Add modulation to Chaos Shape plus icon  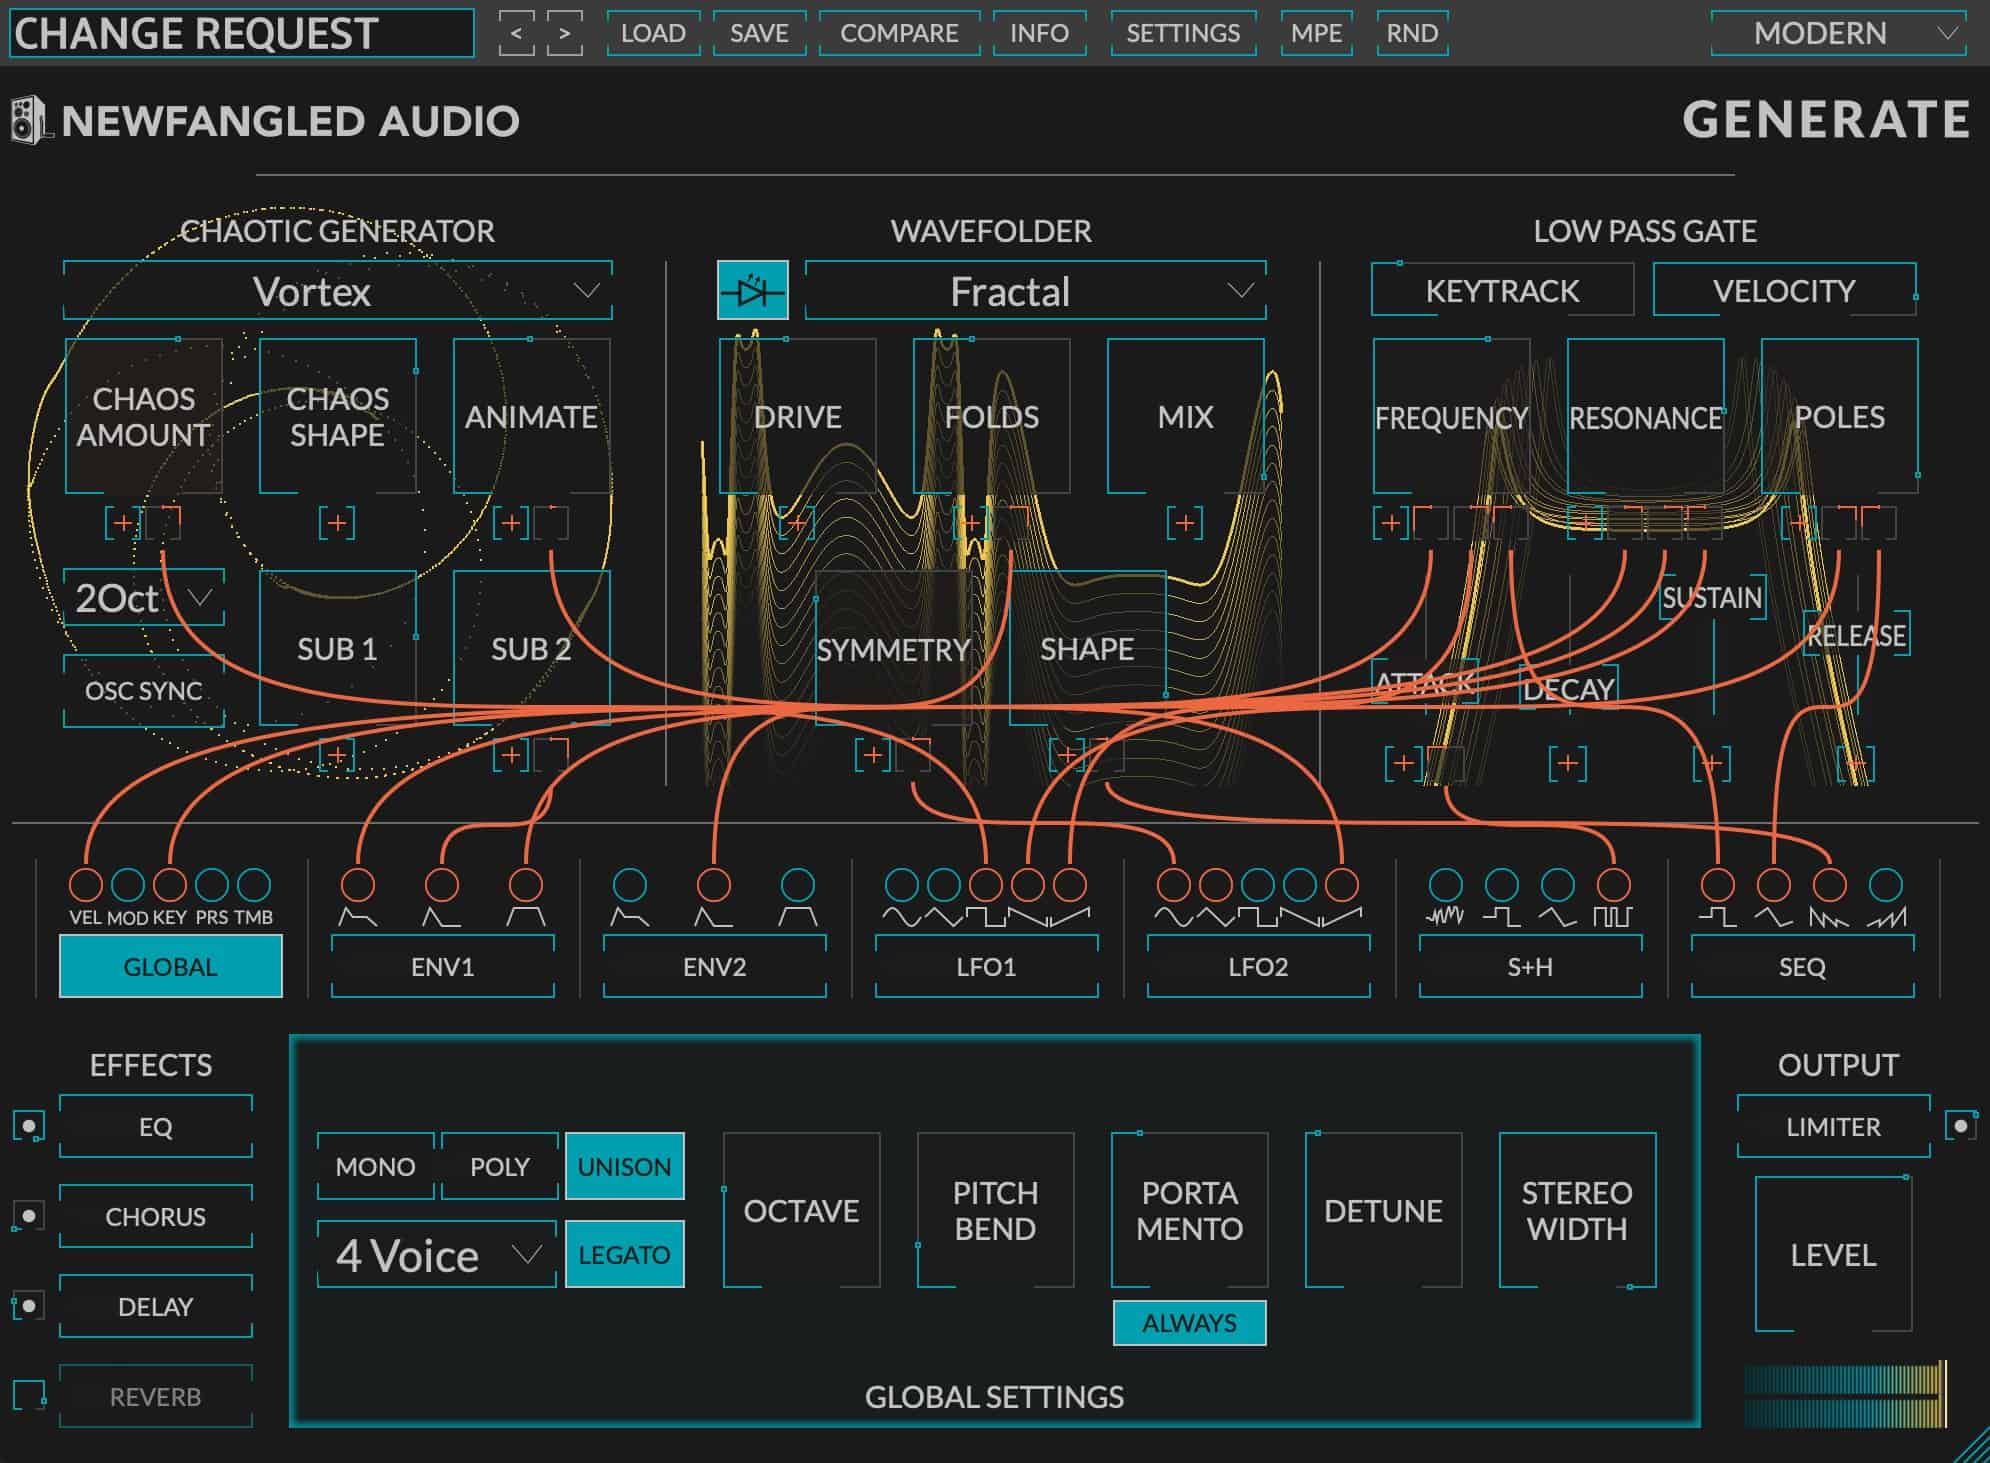tap(337, 523)
